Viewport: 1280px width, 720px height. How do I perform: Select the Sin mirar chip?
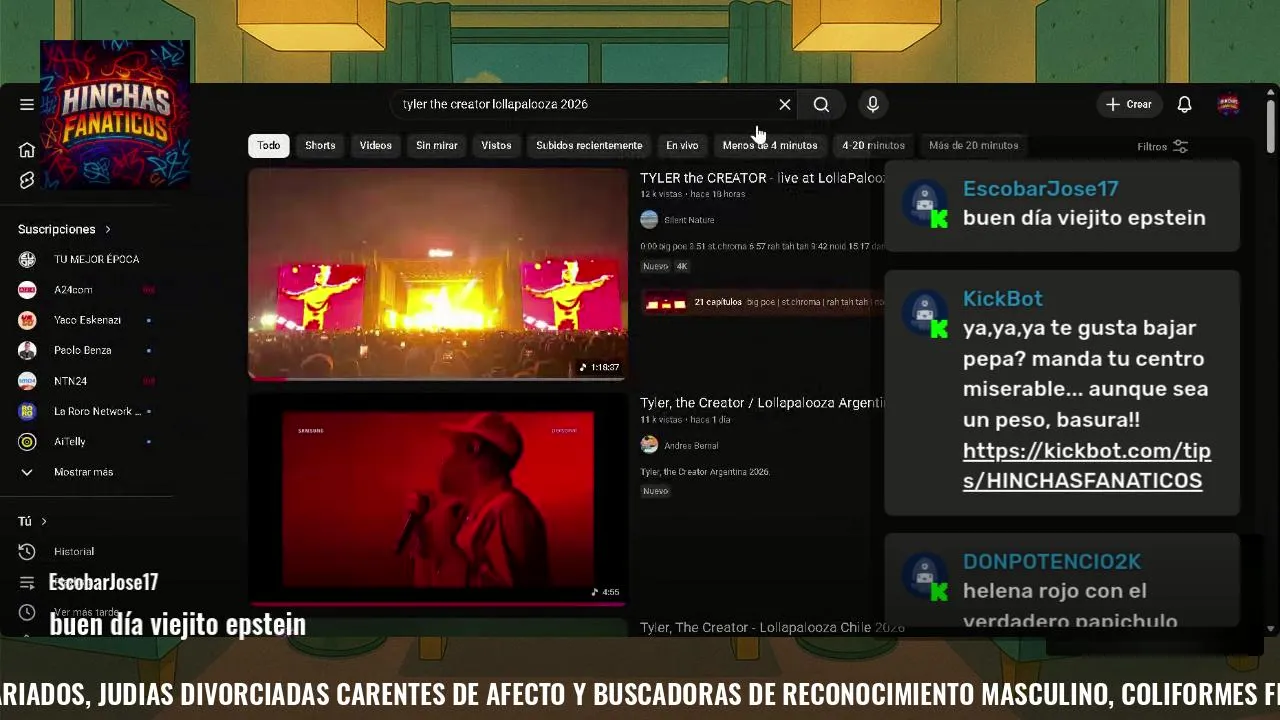click(x=437, y=145)
